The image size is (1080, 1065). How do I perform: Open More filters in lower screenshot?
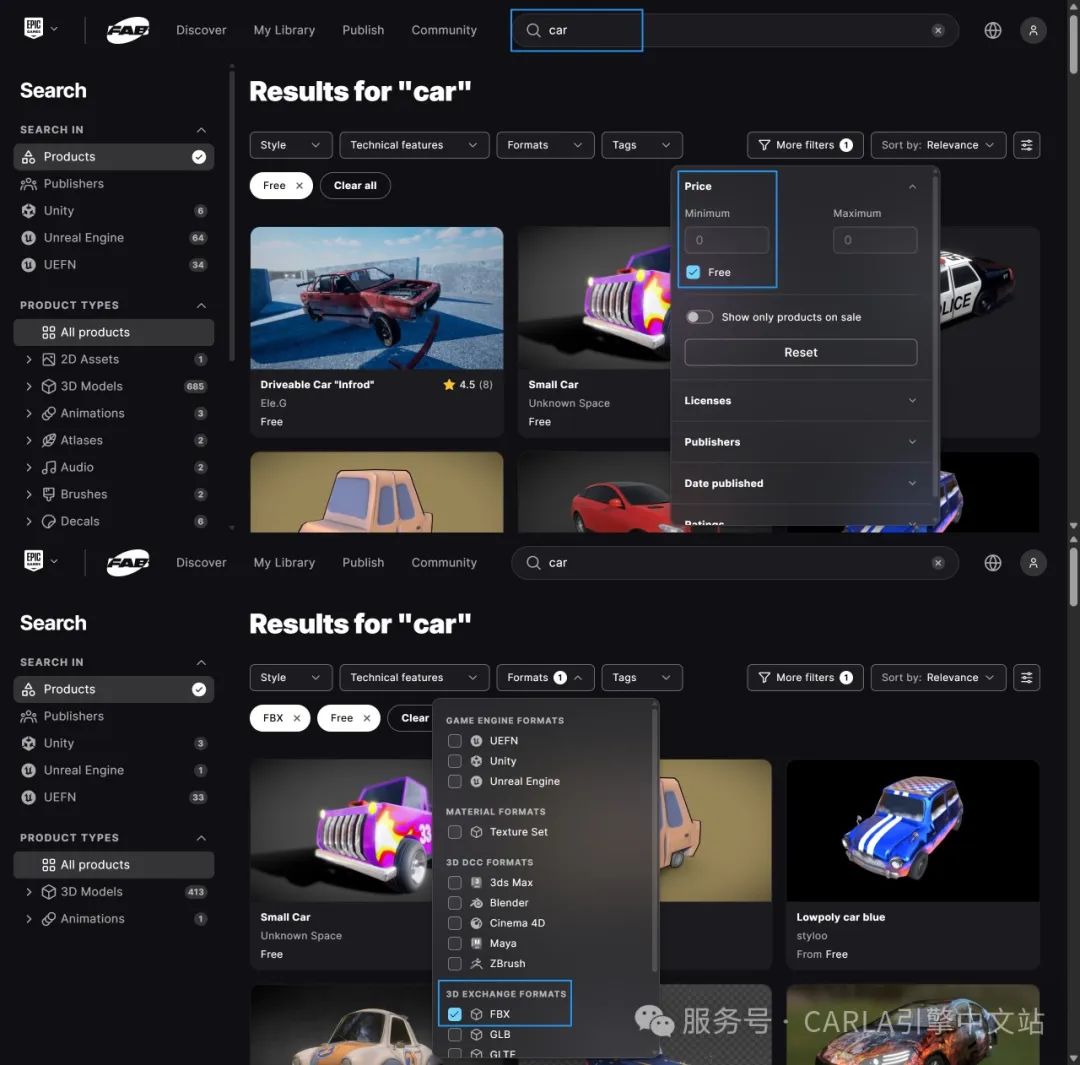[804, 677]
